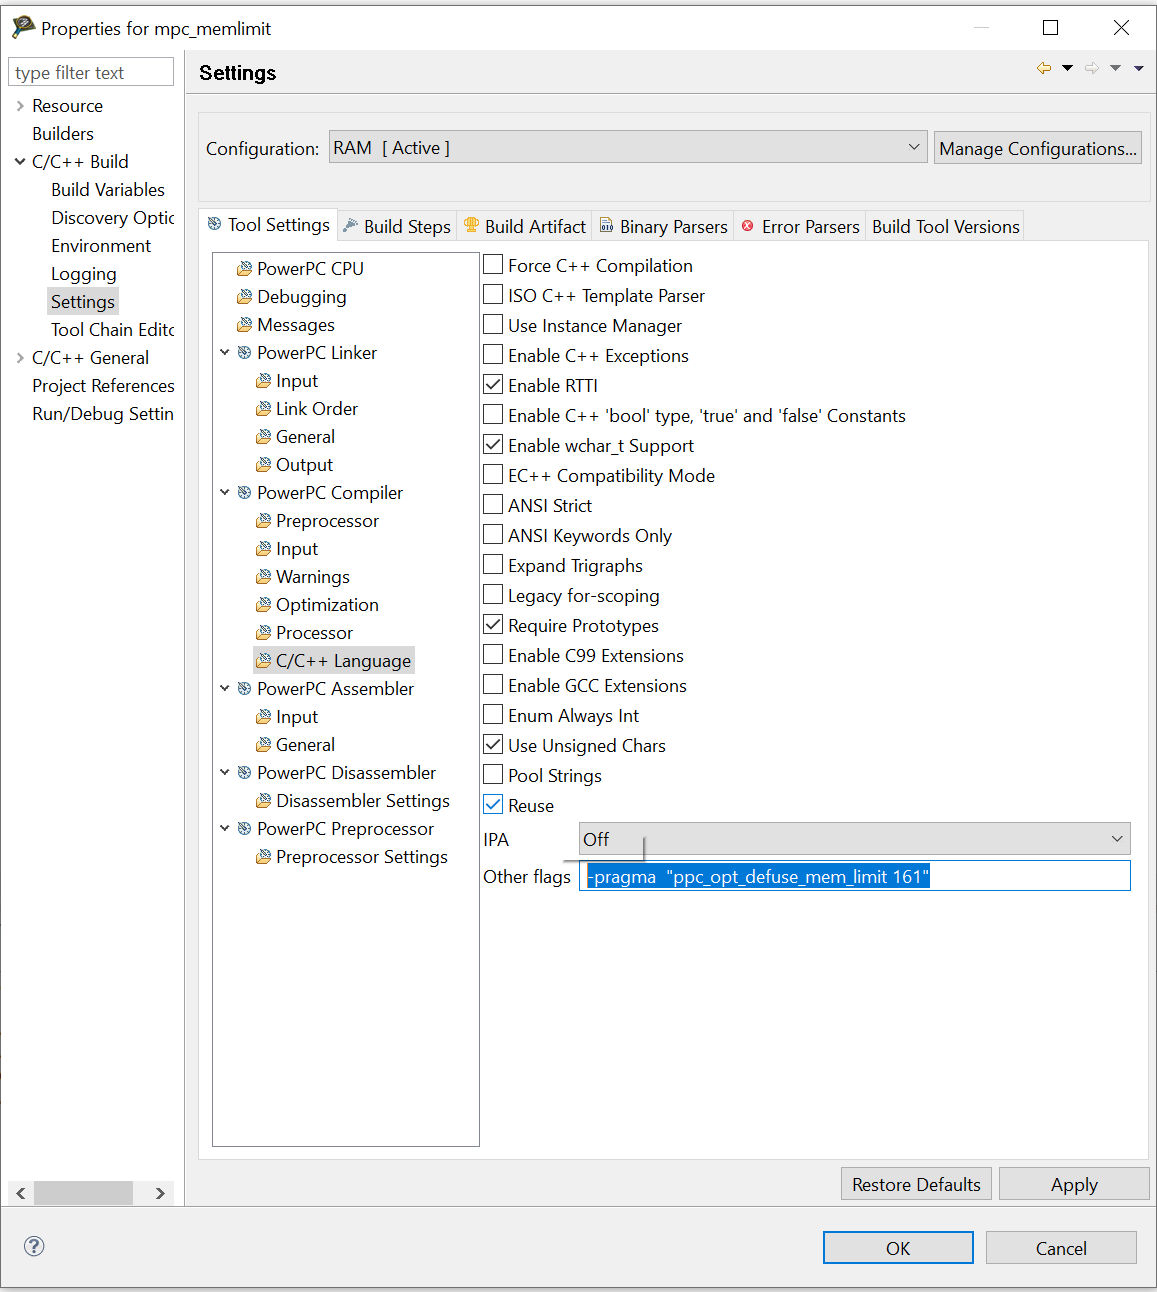The height and width of the screenshot is (1292, 1157).
Task: Click the Manage Configurations button
Action: point(1037,147)
